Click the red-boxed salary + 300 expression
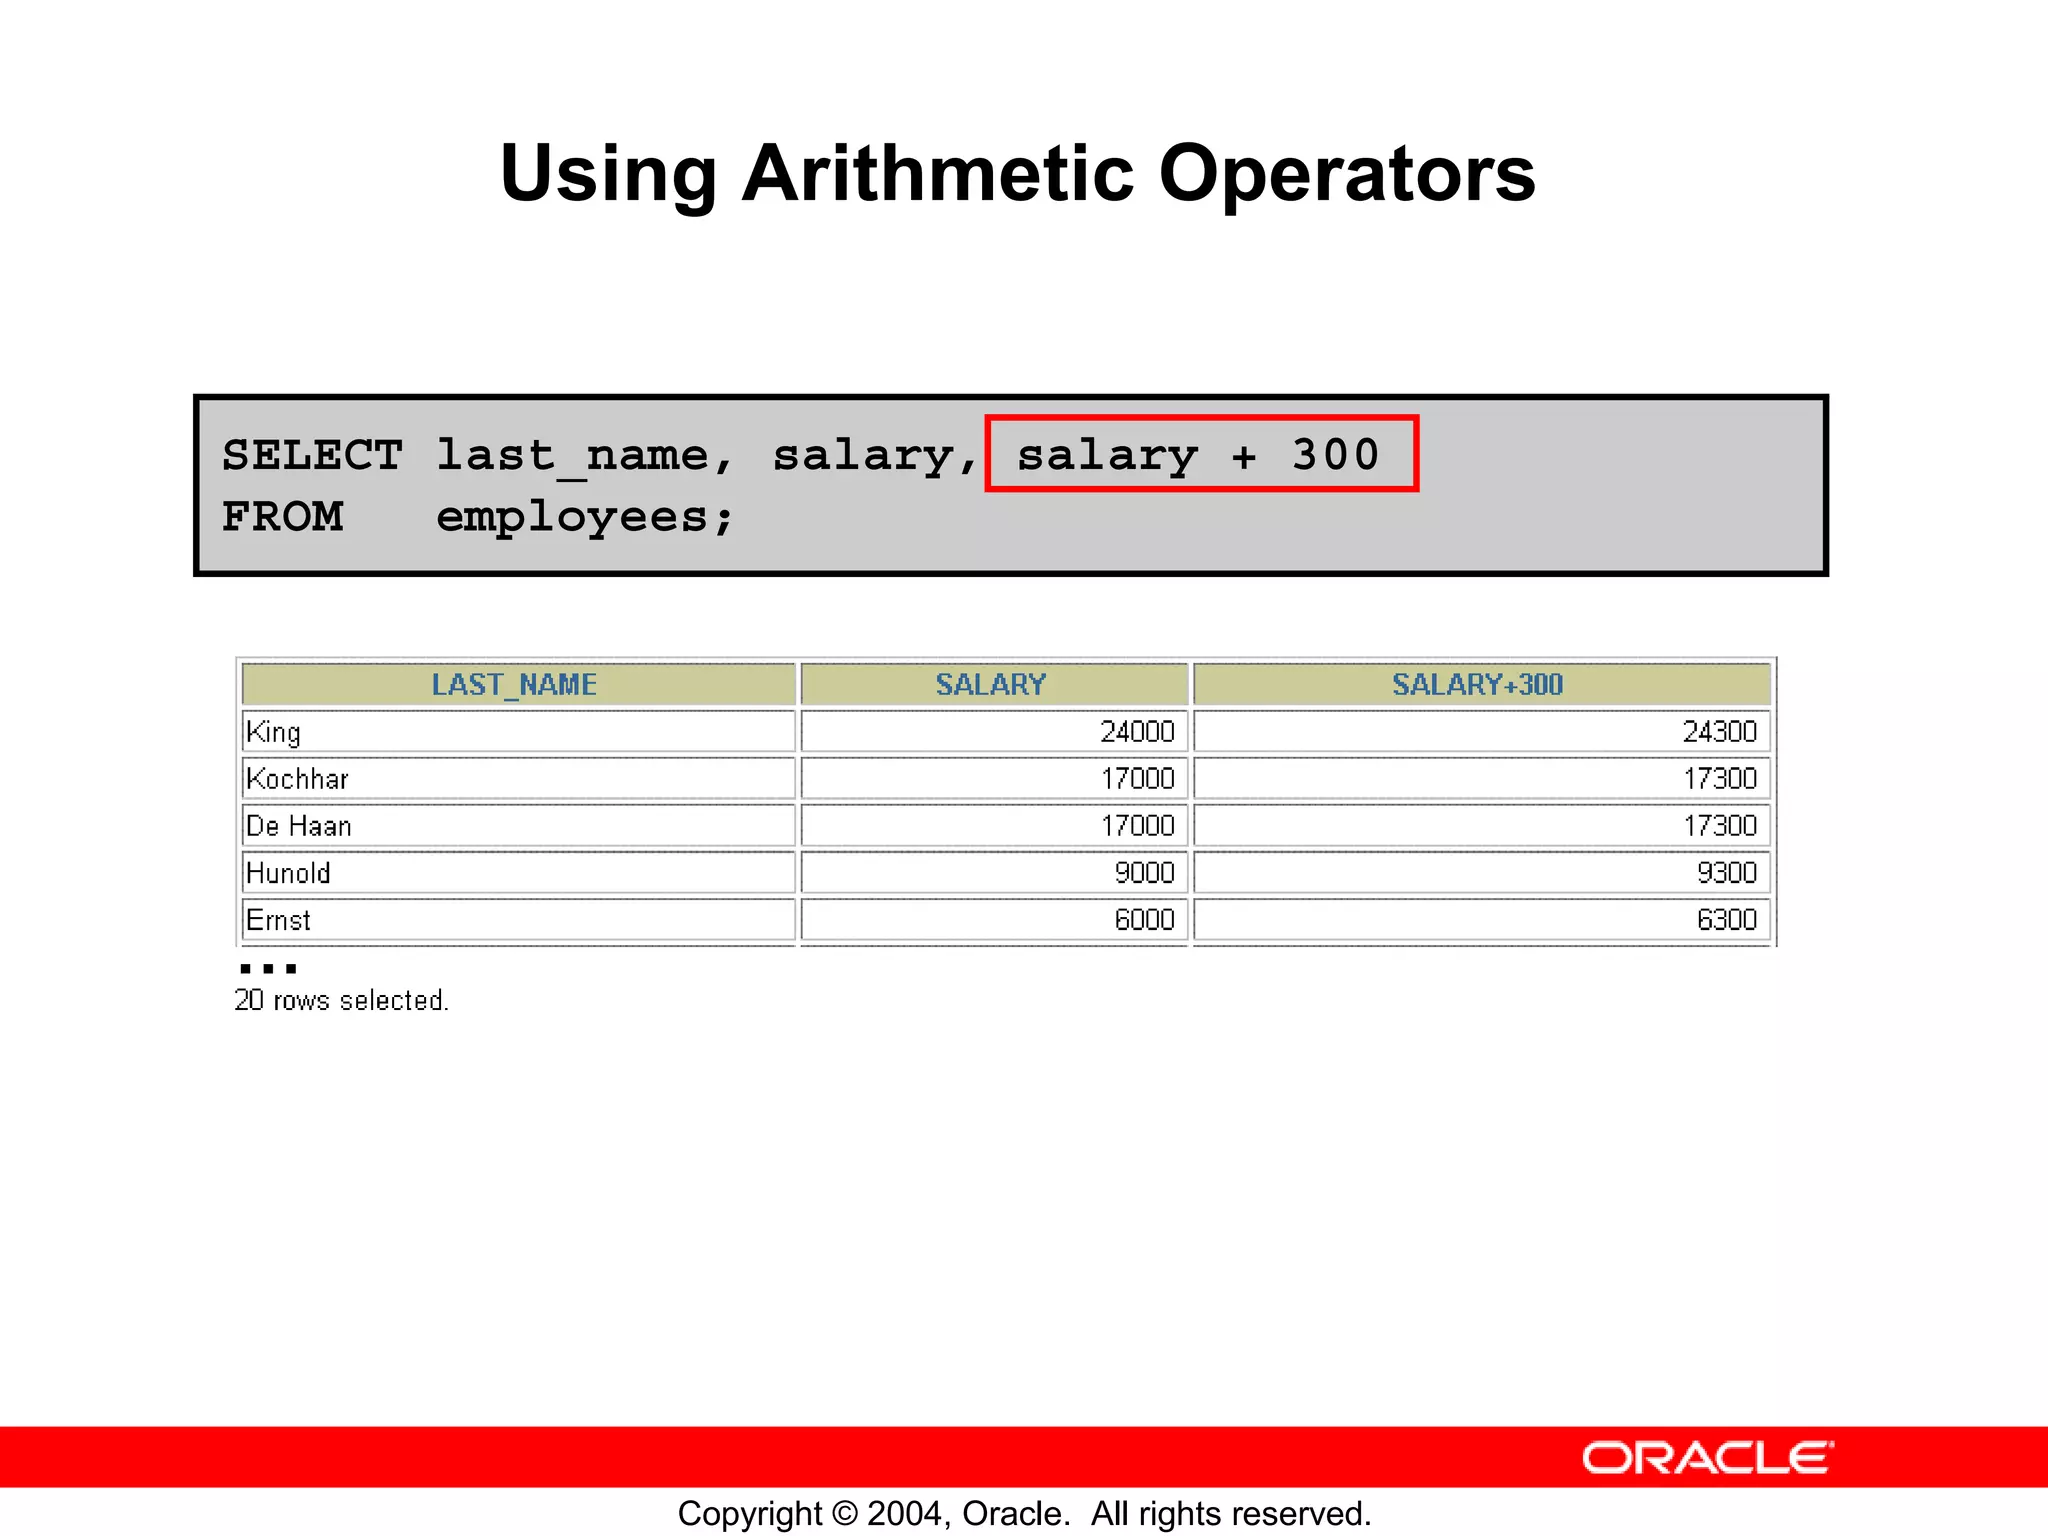 click(1200, 455)
